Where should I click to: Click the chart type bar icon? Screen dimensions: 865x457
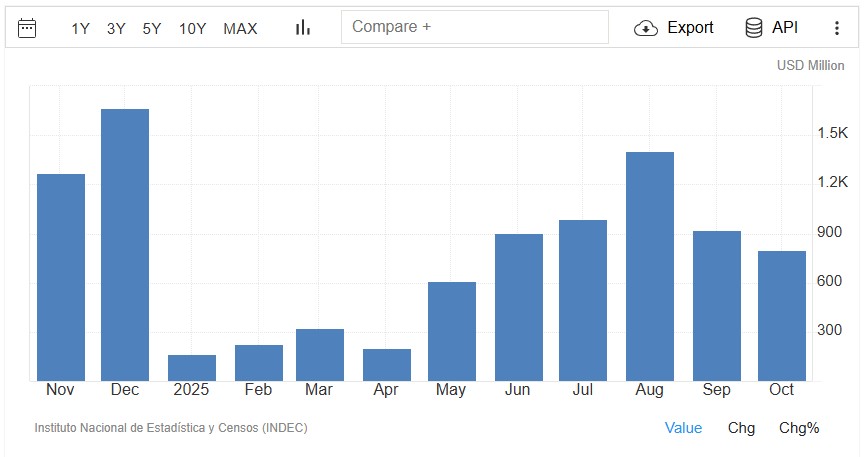pyautogui.click(x=303, y=28)
